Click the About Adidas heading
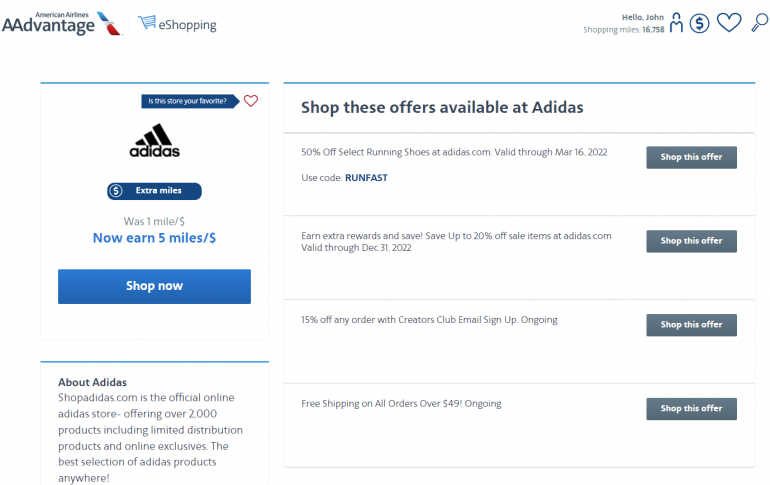 [x=92, y=382]
